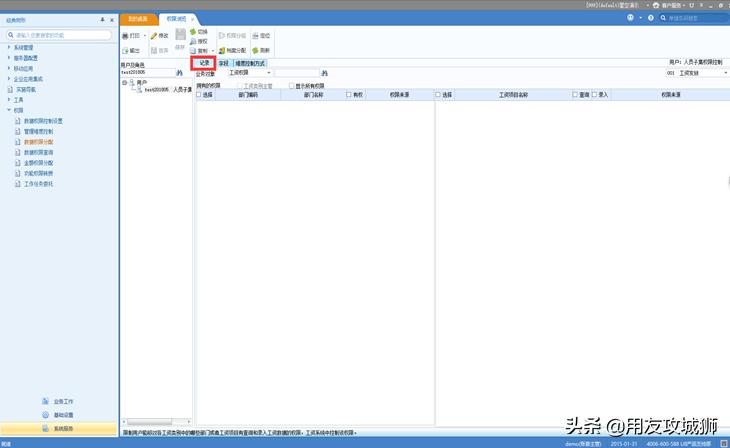Click the department code column header

click(x=248, y=95)
